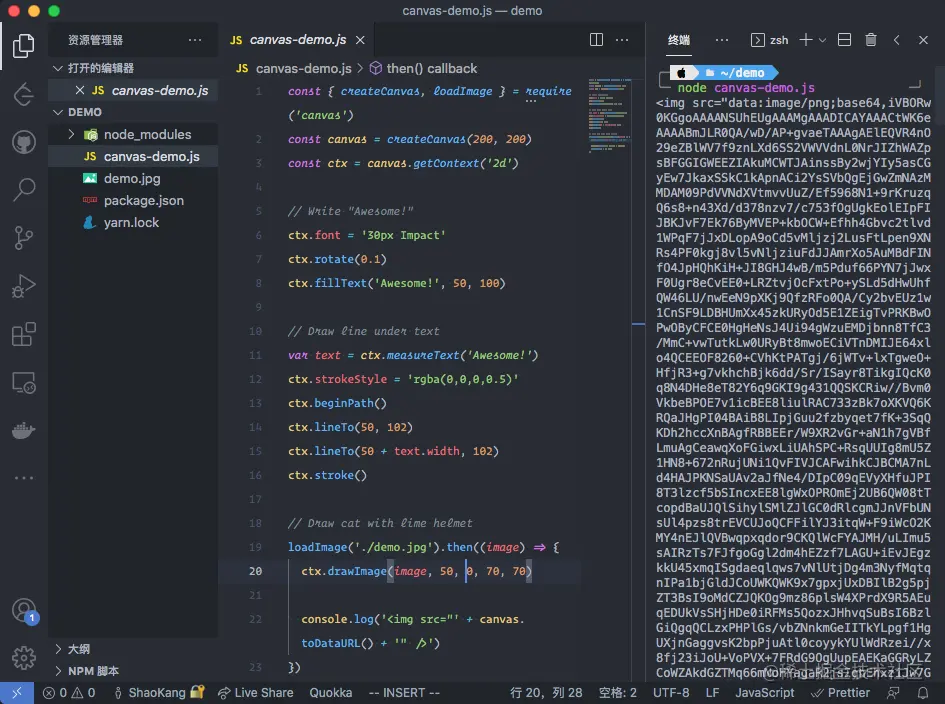
Task: Open the GitHub view in activity bar
Action: [24, 142]
